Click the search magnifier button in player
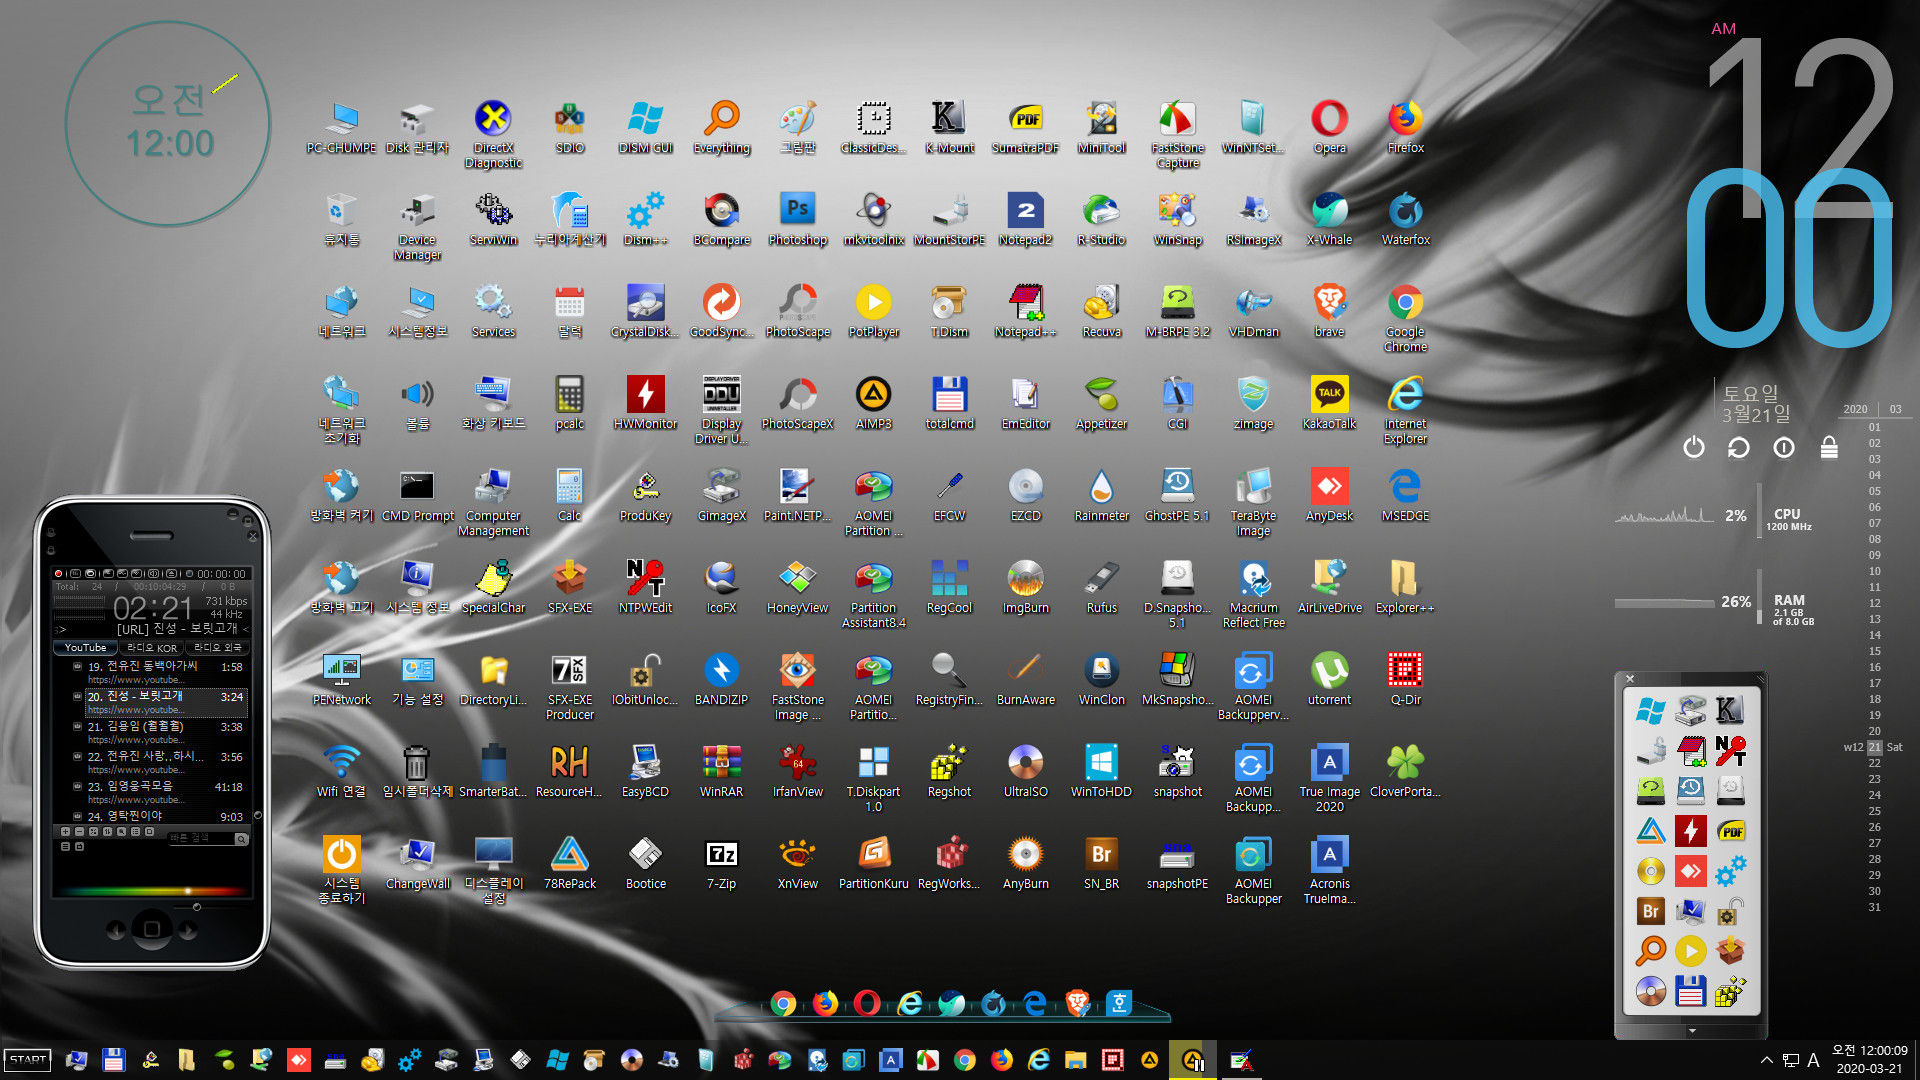The width and height of the screenshot is (1920, 1080). pos(241,839)
